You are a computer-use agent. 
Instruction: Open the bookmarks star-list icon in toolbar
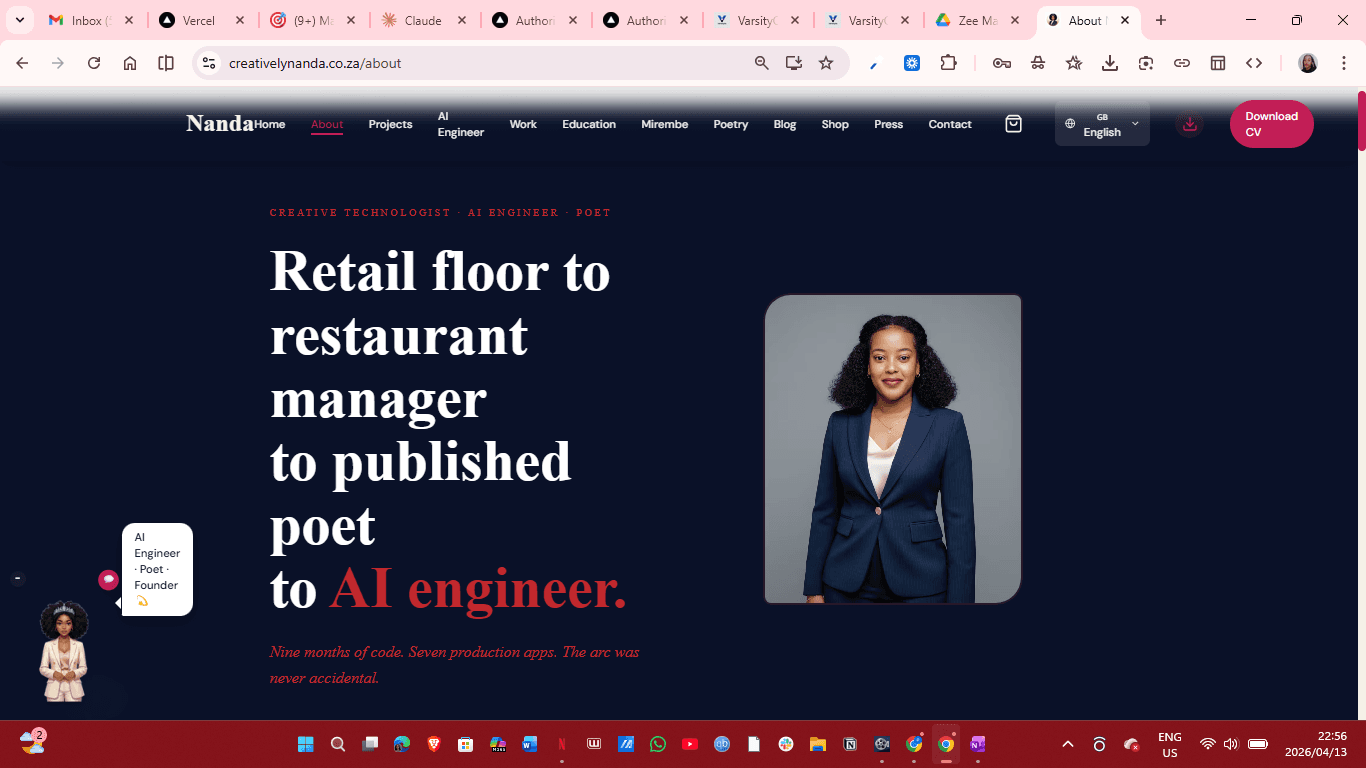[1074, 63]
